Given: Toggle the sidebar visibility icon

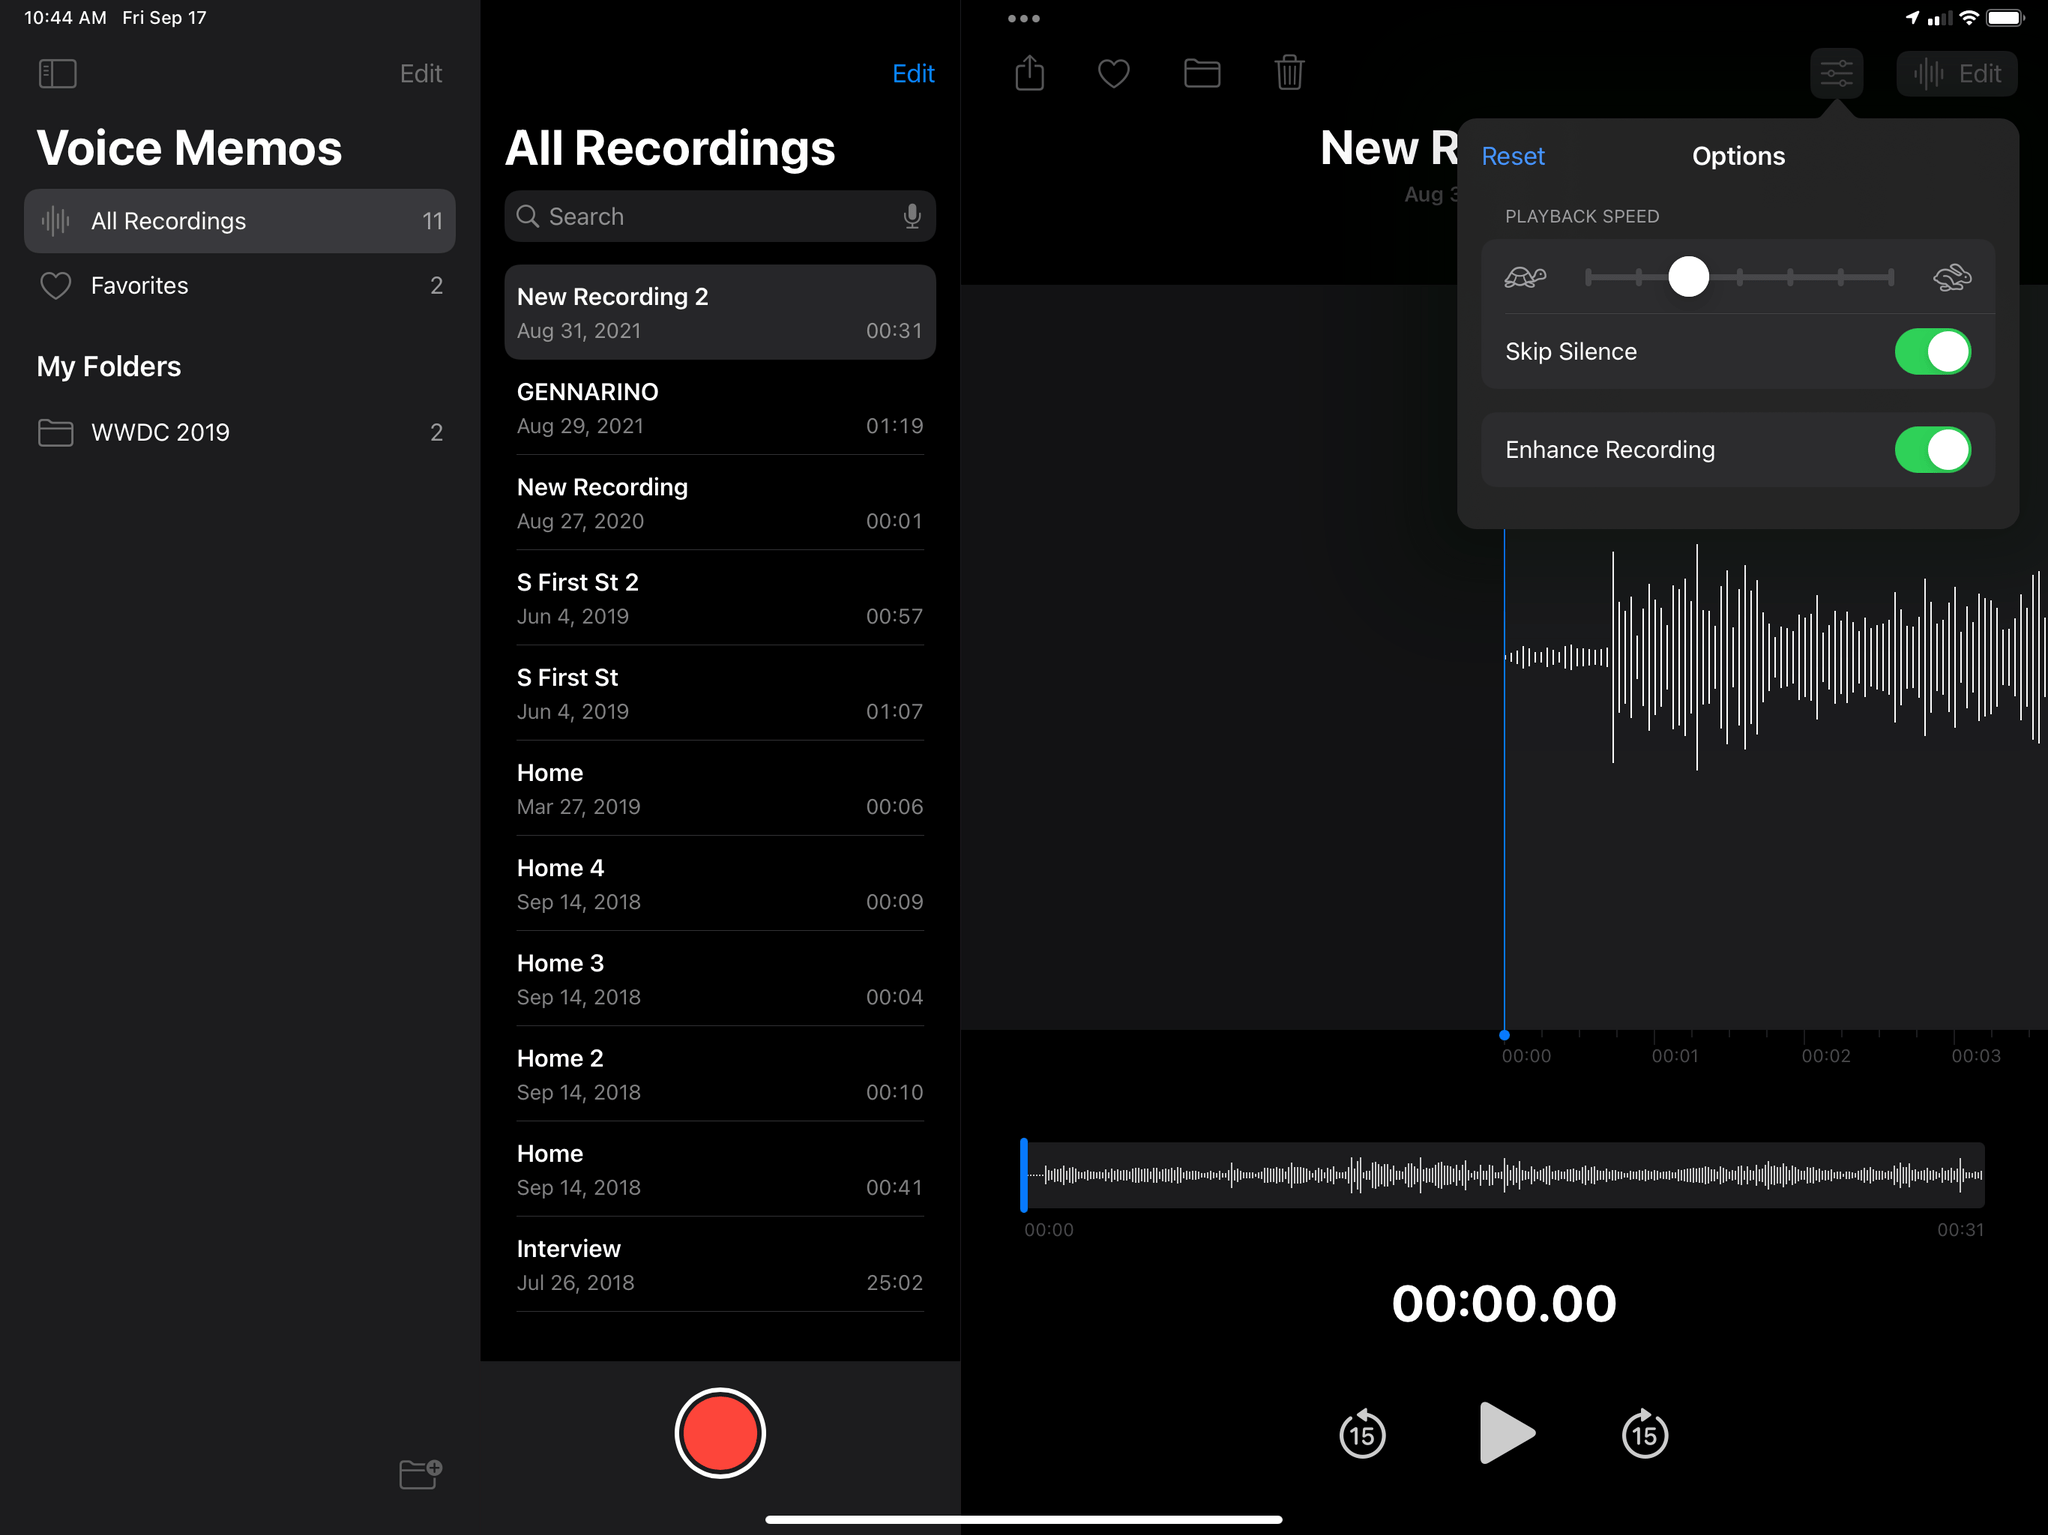Looking at the screenshot, I should pyautogui.click(x=57, y=73).
